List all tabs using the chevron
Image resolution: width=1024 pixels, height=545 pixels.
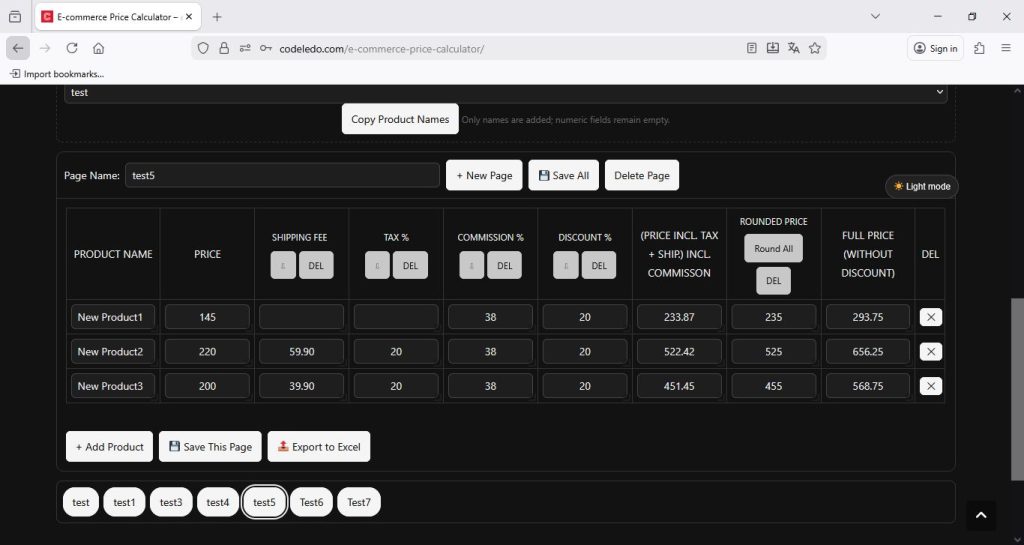pos(875,16)
